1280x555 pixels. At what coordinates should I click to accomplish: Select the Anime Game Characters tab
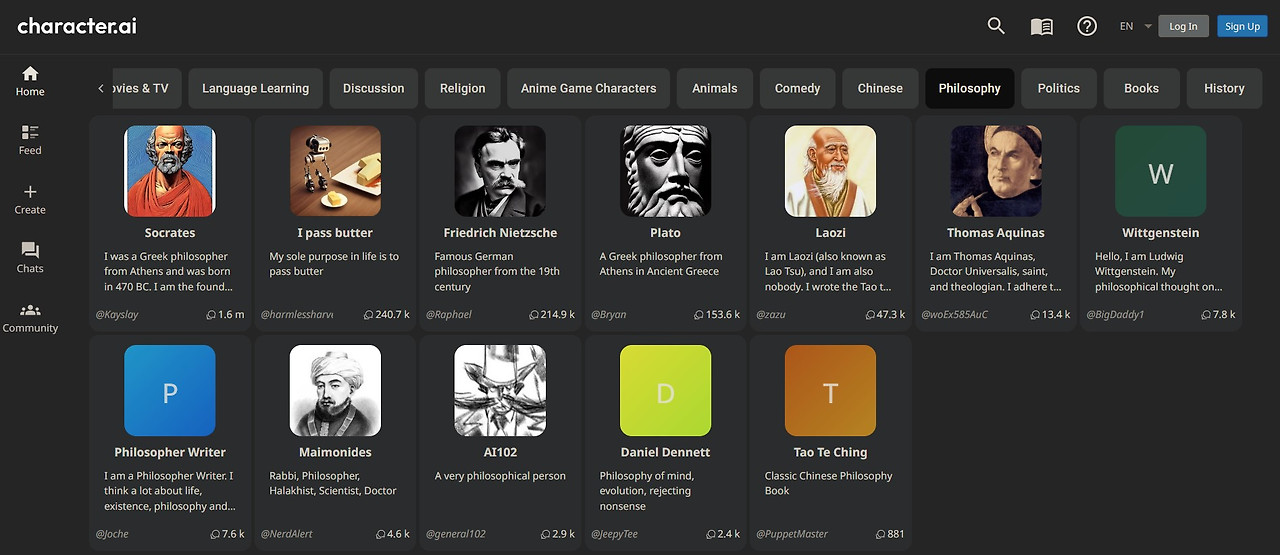(588, 88)
